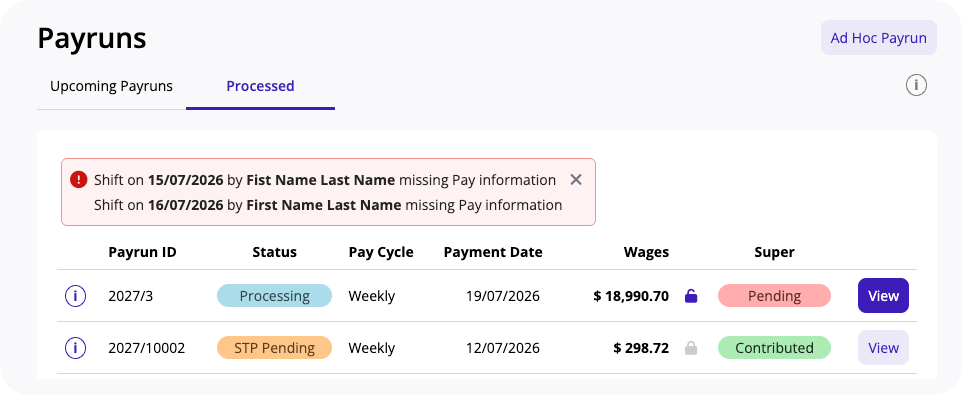Open info icon for payrun 2027/3
This screenshot has height=395, width=962.
(75, 296)
